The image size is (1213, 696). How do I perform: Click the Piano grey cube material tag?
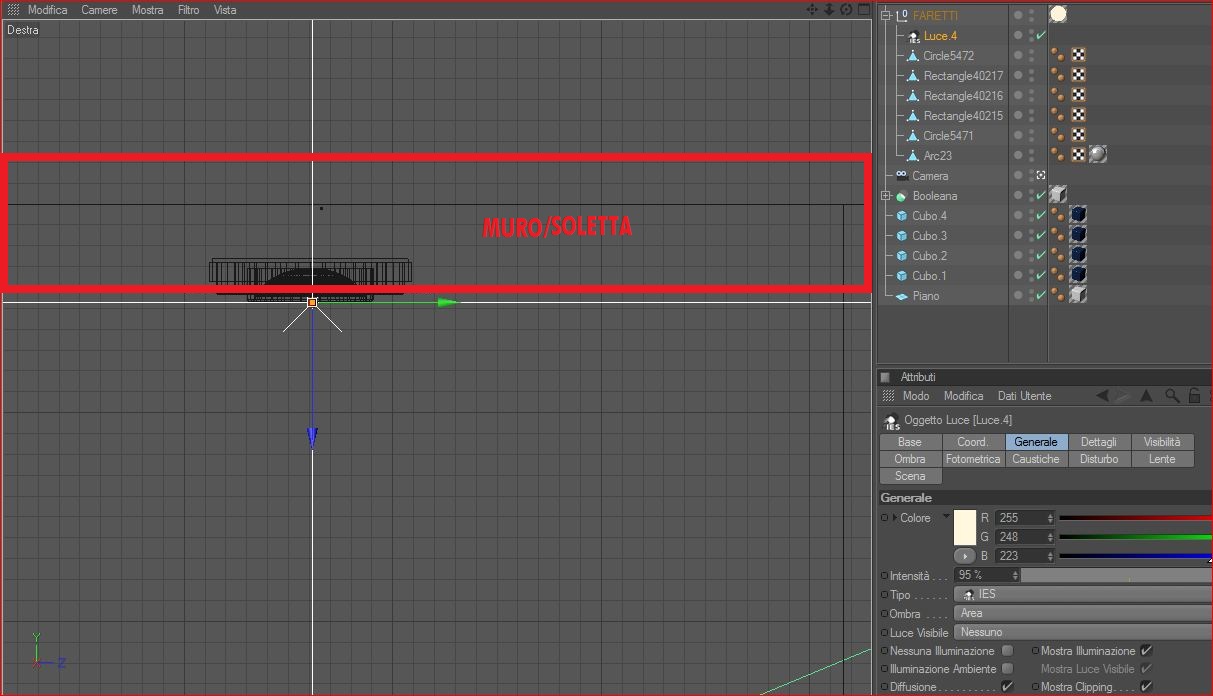point(1078,295)
